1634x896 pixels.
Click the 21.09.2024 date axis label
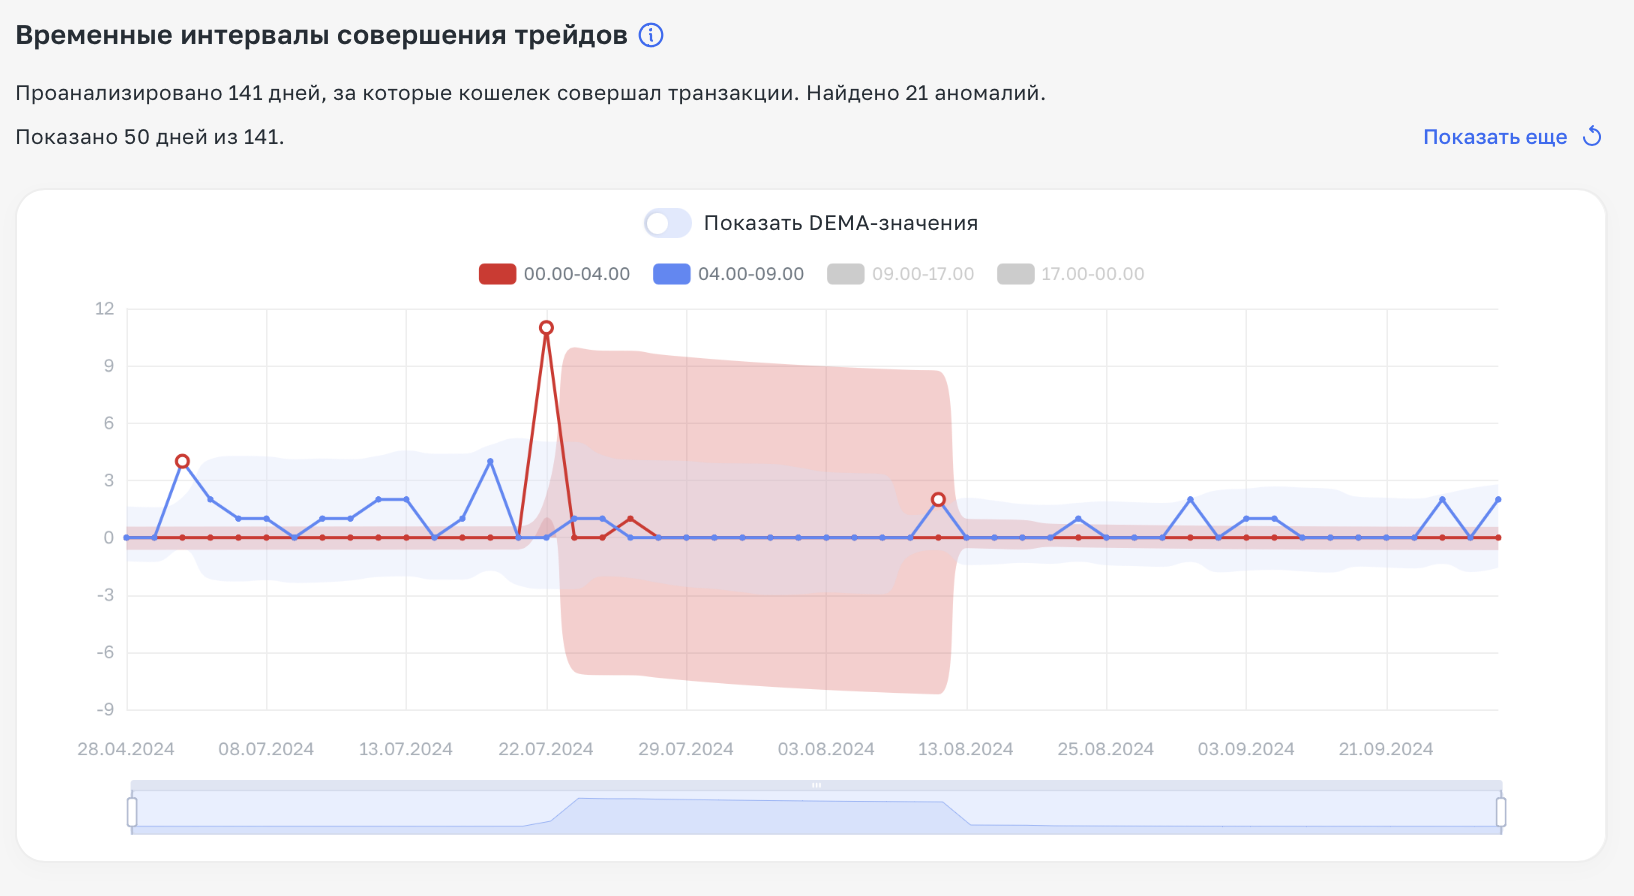[x=1386, y=749]
